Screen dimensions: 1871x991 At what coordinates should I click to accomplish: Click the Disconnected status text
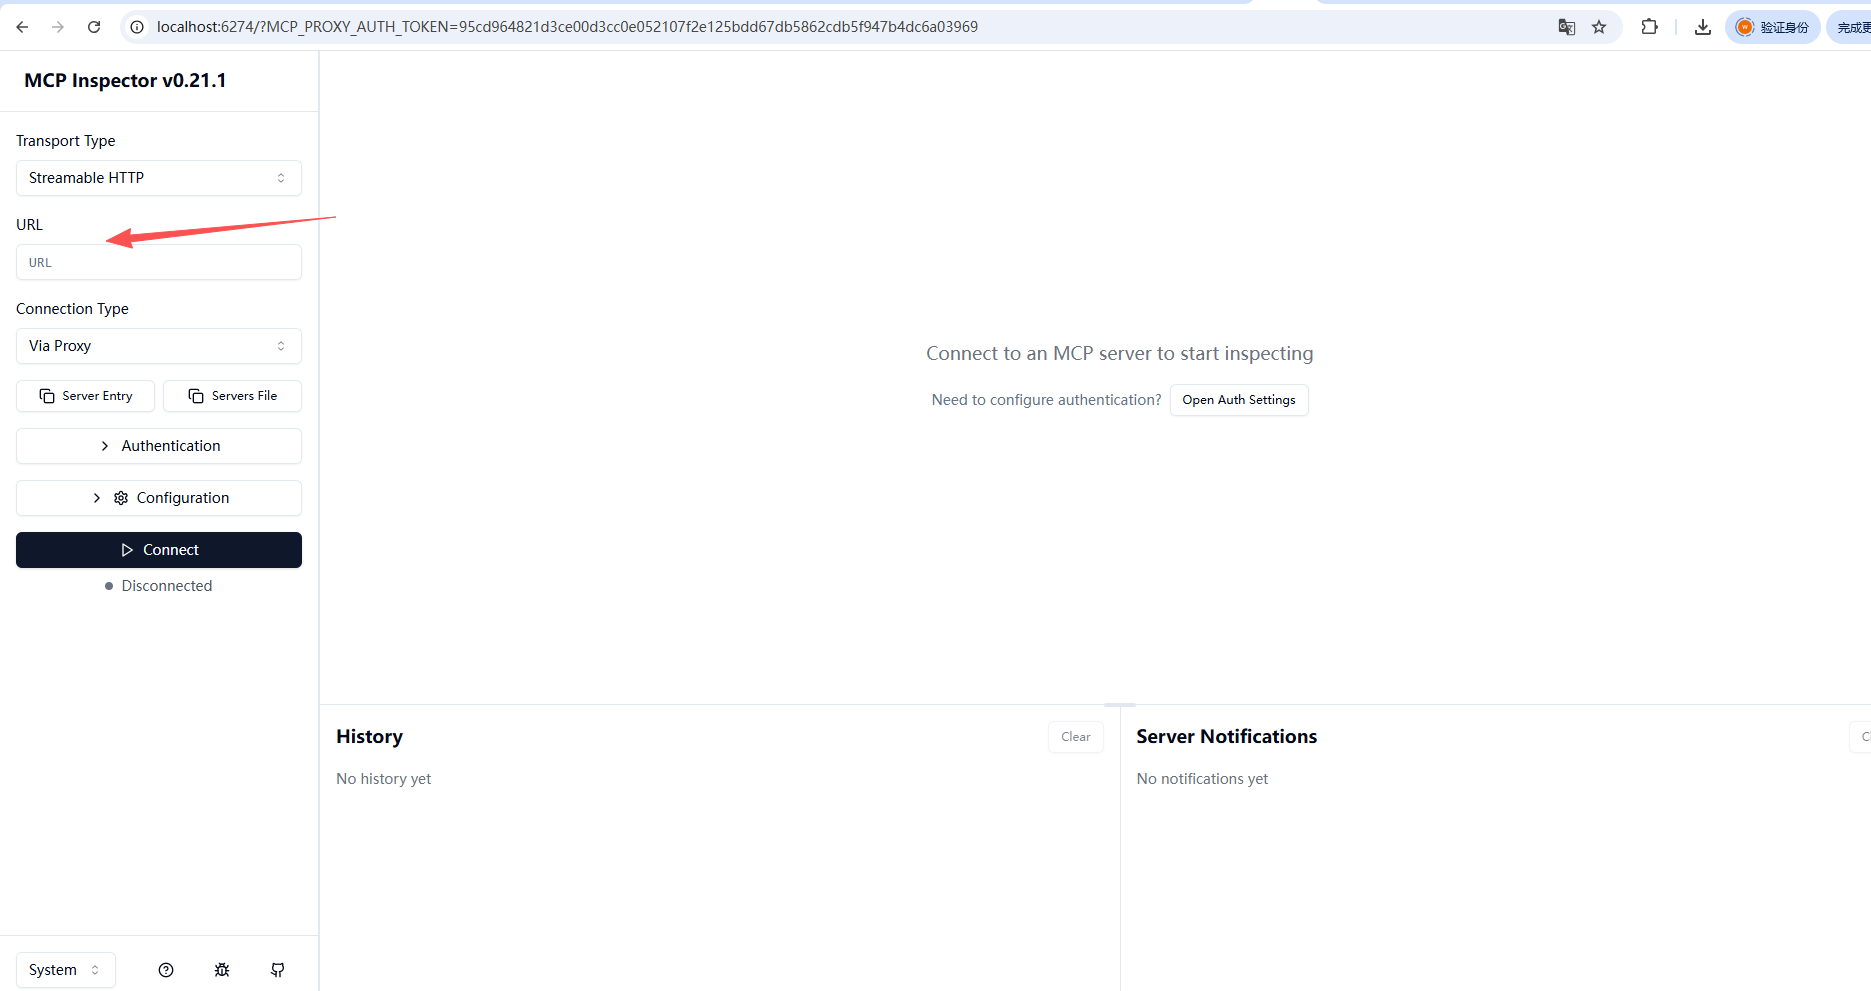[167, 586]
